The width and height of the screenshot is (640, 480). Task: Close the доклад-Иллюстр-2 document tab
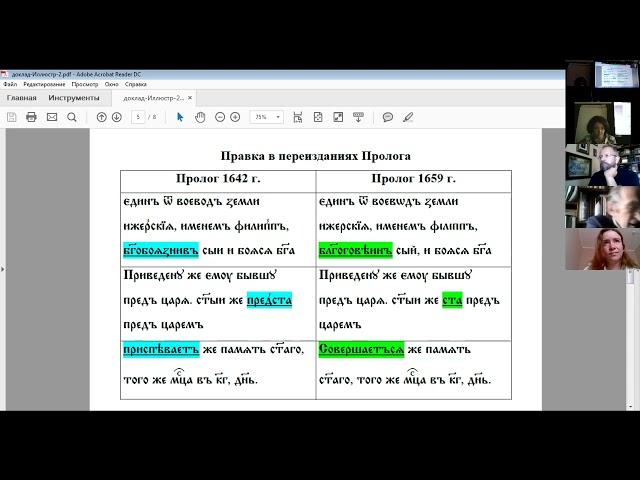190,98
